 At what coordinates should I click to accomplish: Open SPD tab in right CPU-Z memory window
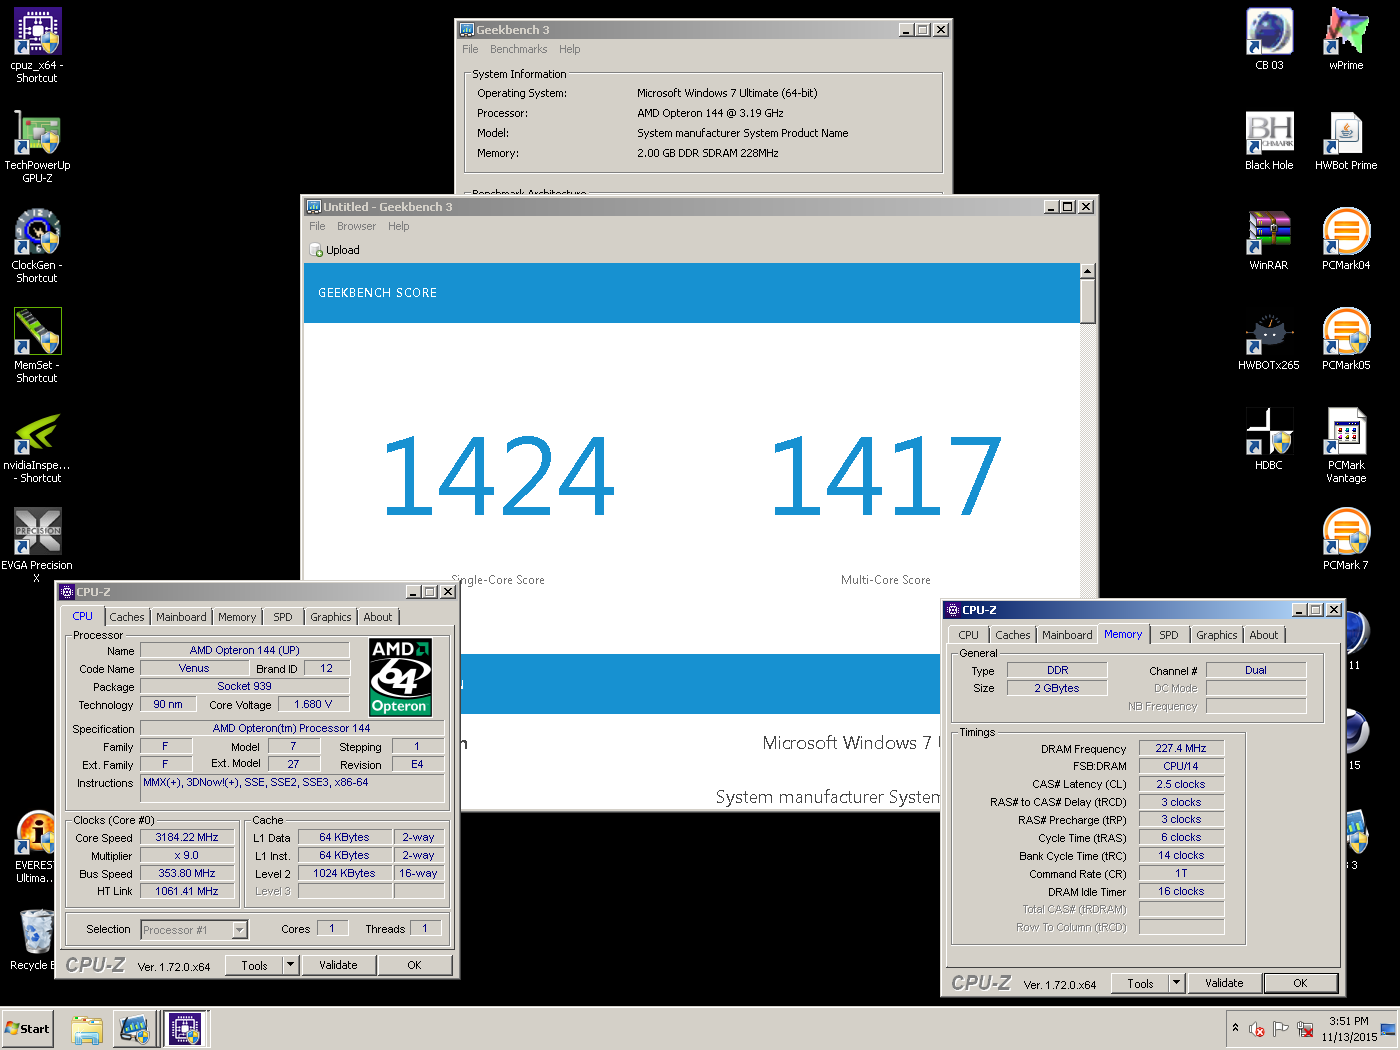point(1169,635)
